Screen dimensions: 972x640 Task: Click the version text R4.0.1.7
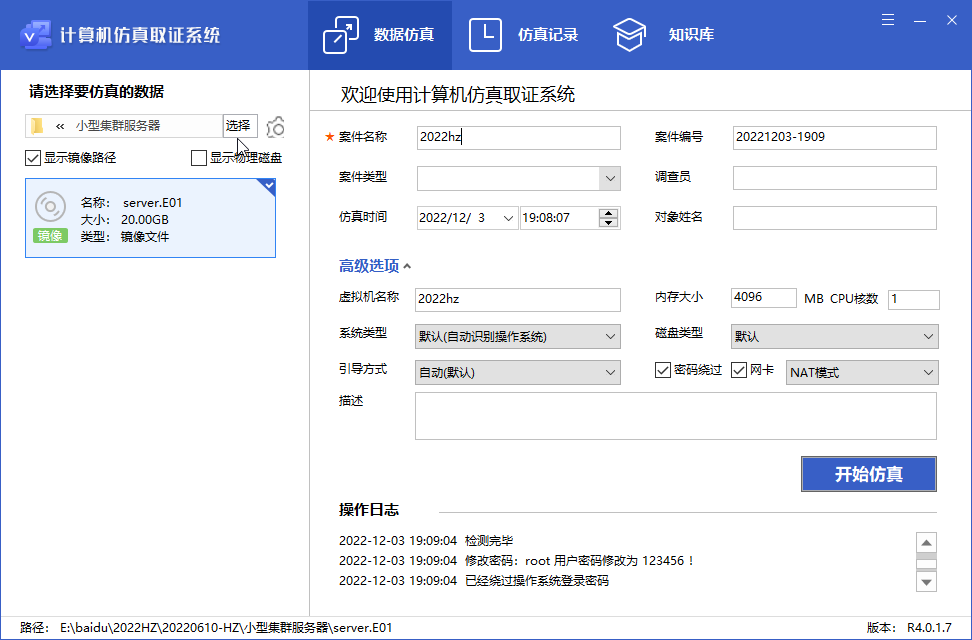click(929, 628)
